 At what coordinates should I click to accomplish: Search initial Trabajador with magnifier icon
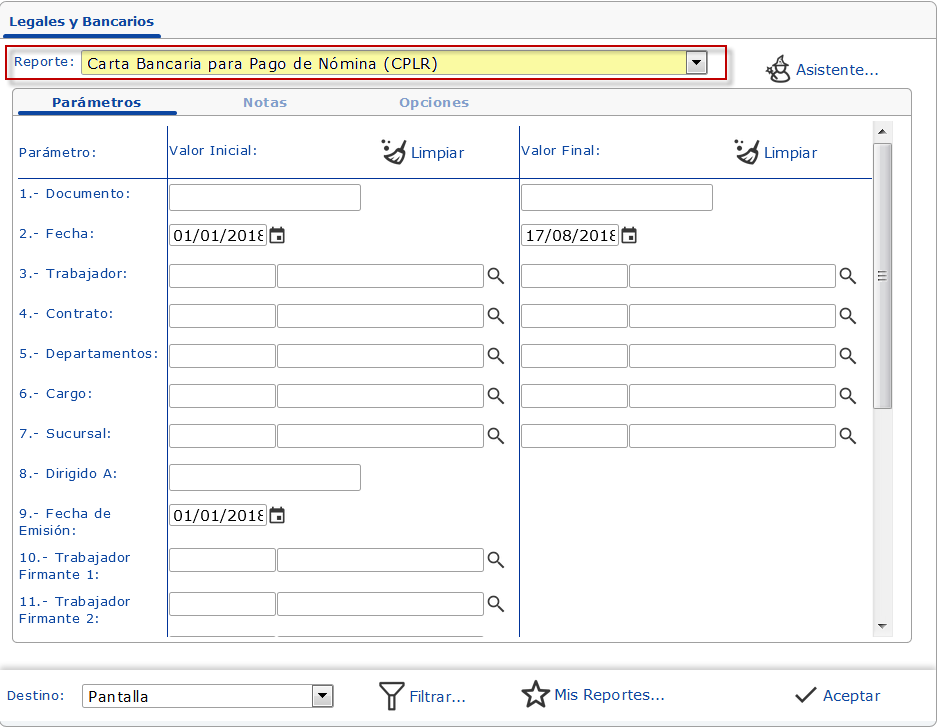point(495,276)
